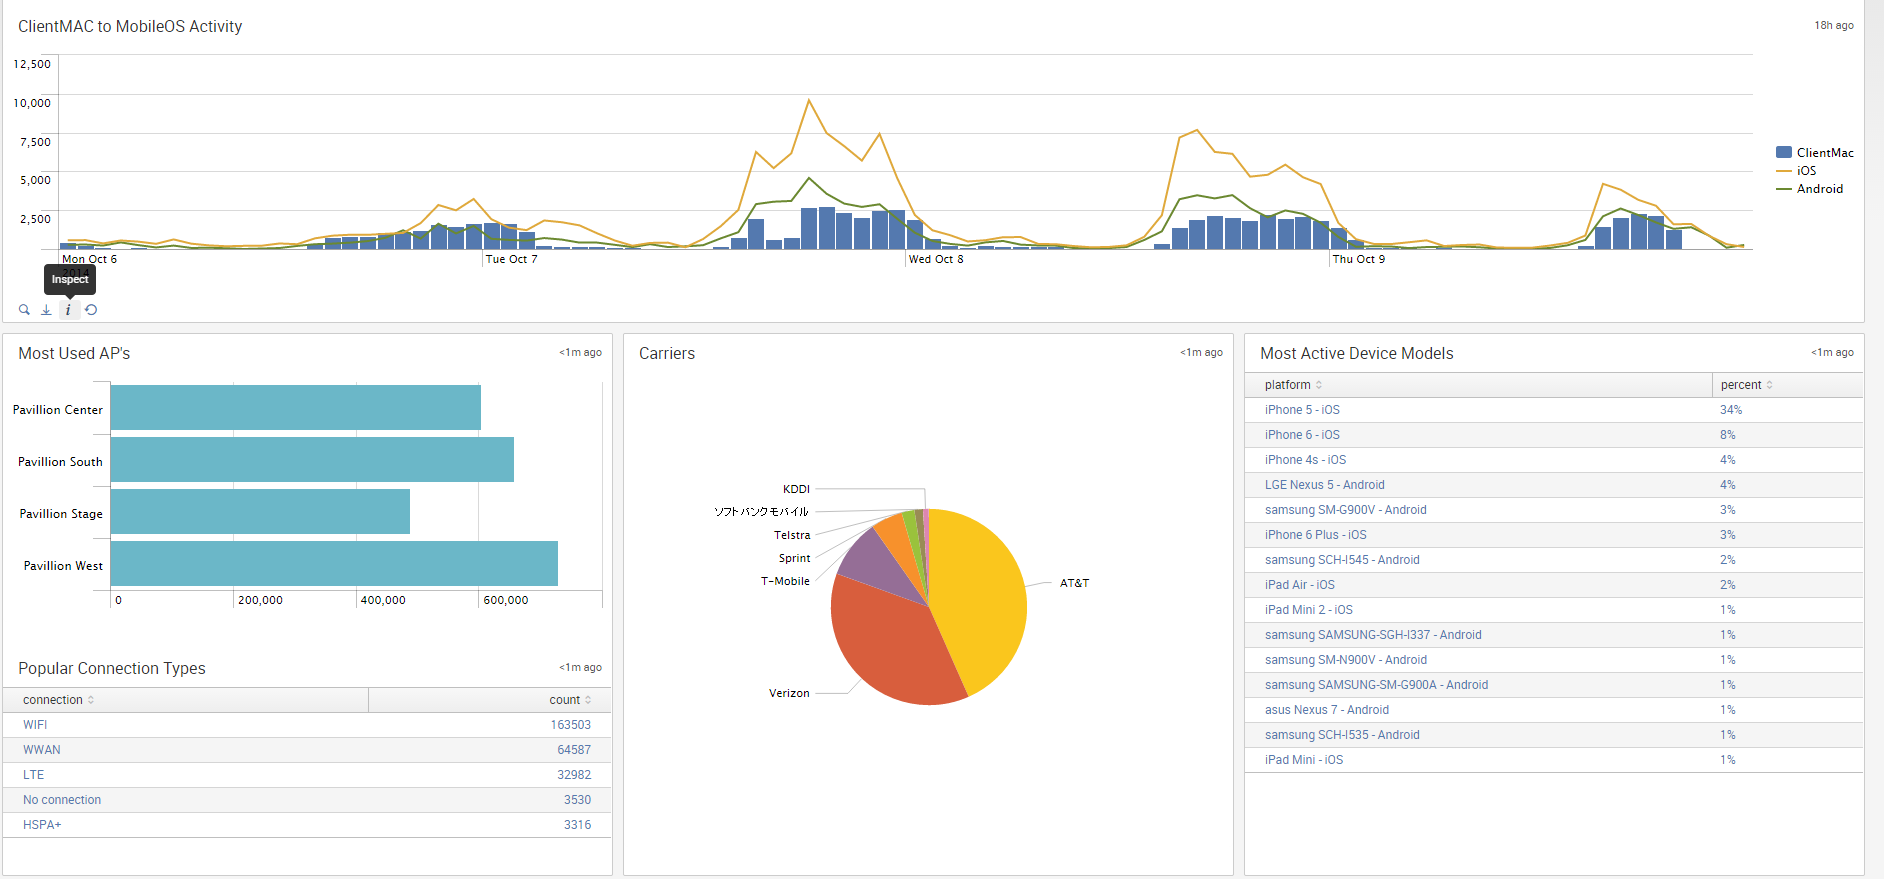Click the Verizon pie label
The height and width of the screenshot is (879, 1884).
point(789,693)
